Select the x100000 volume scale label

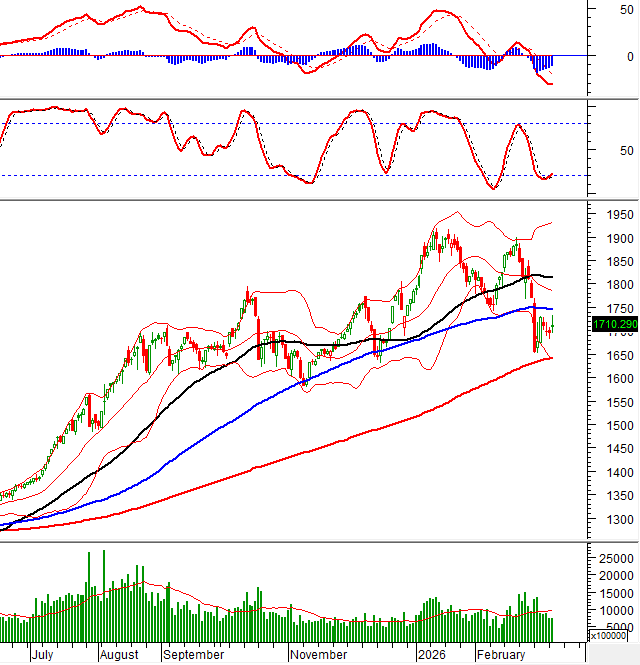[x=609, y=636]
